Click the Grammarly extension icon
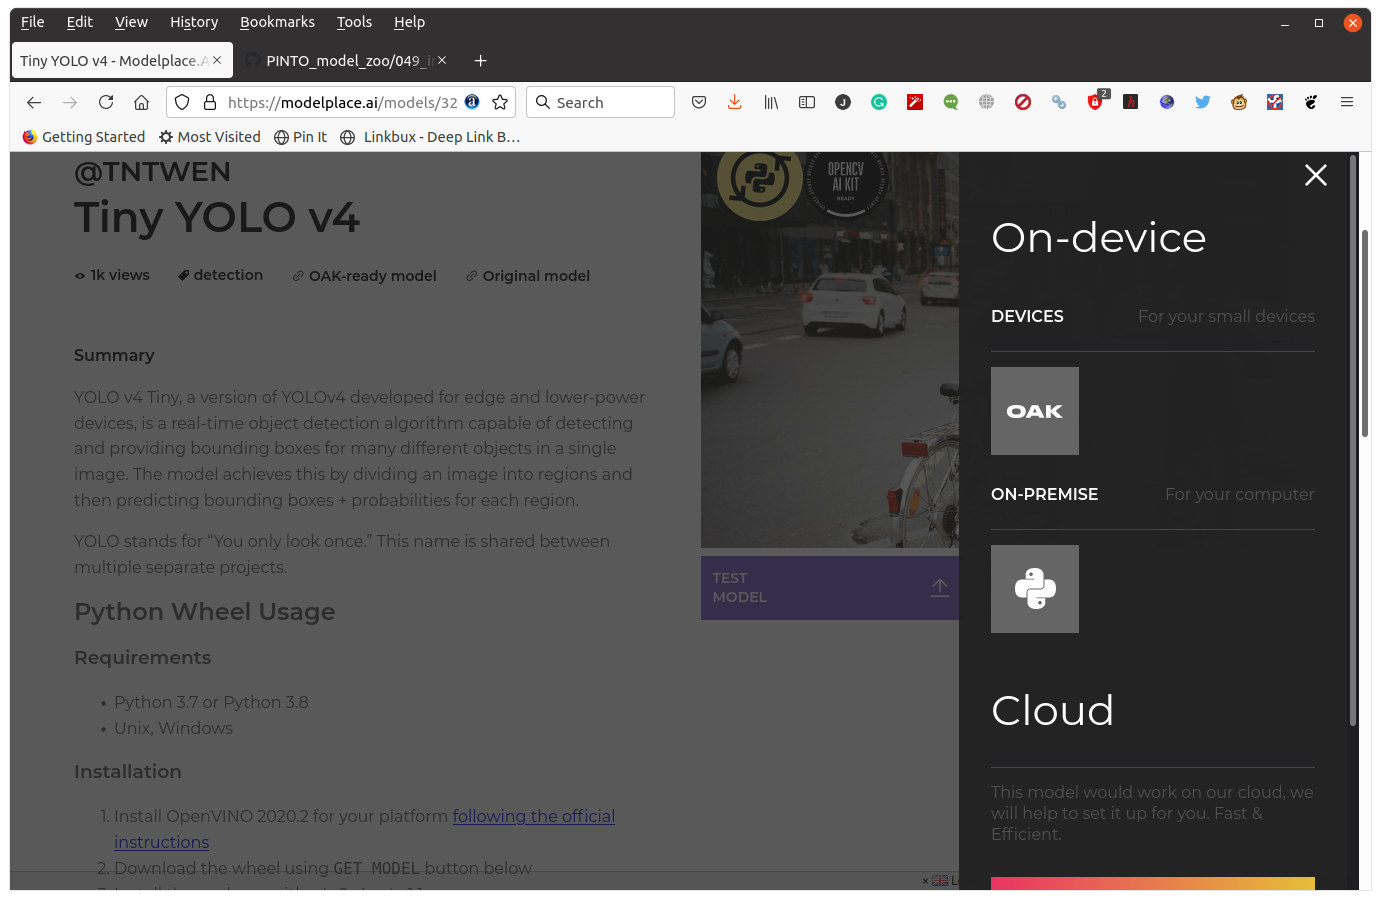 (x=879, y=102)
